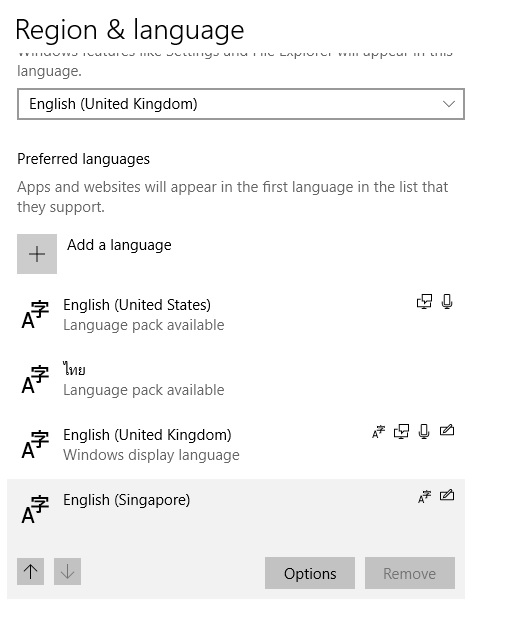Move English (Singapore) down in list
507x625 pixels.
(67, 572)
